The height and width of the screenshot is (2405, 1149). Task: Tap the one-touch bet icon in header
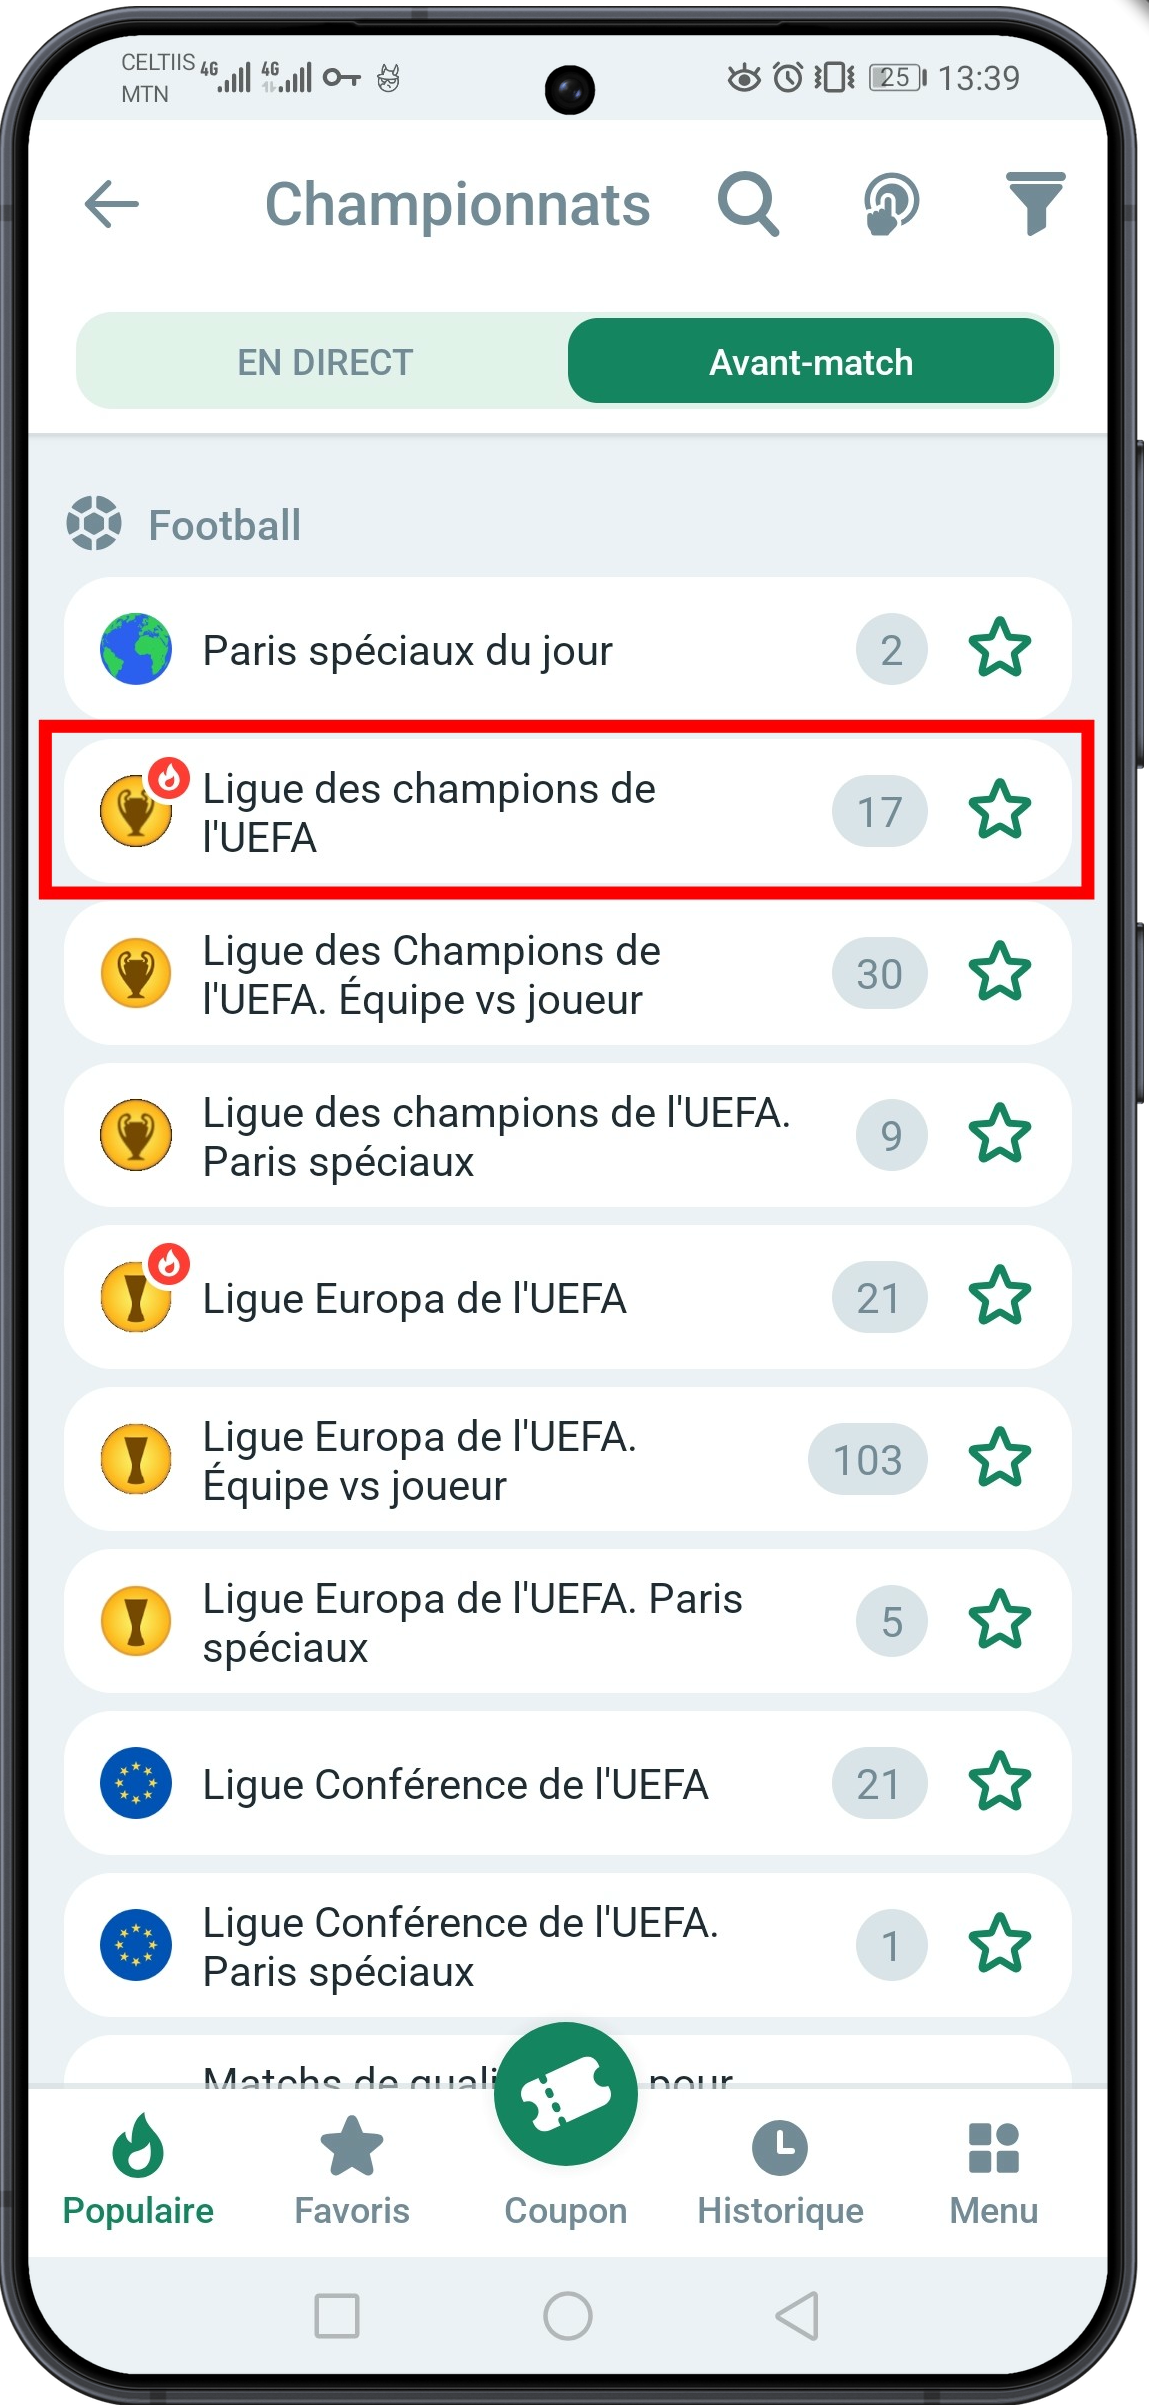coord(889,203)
